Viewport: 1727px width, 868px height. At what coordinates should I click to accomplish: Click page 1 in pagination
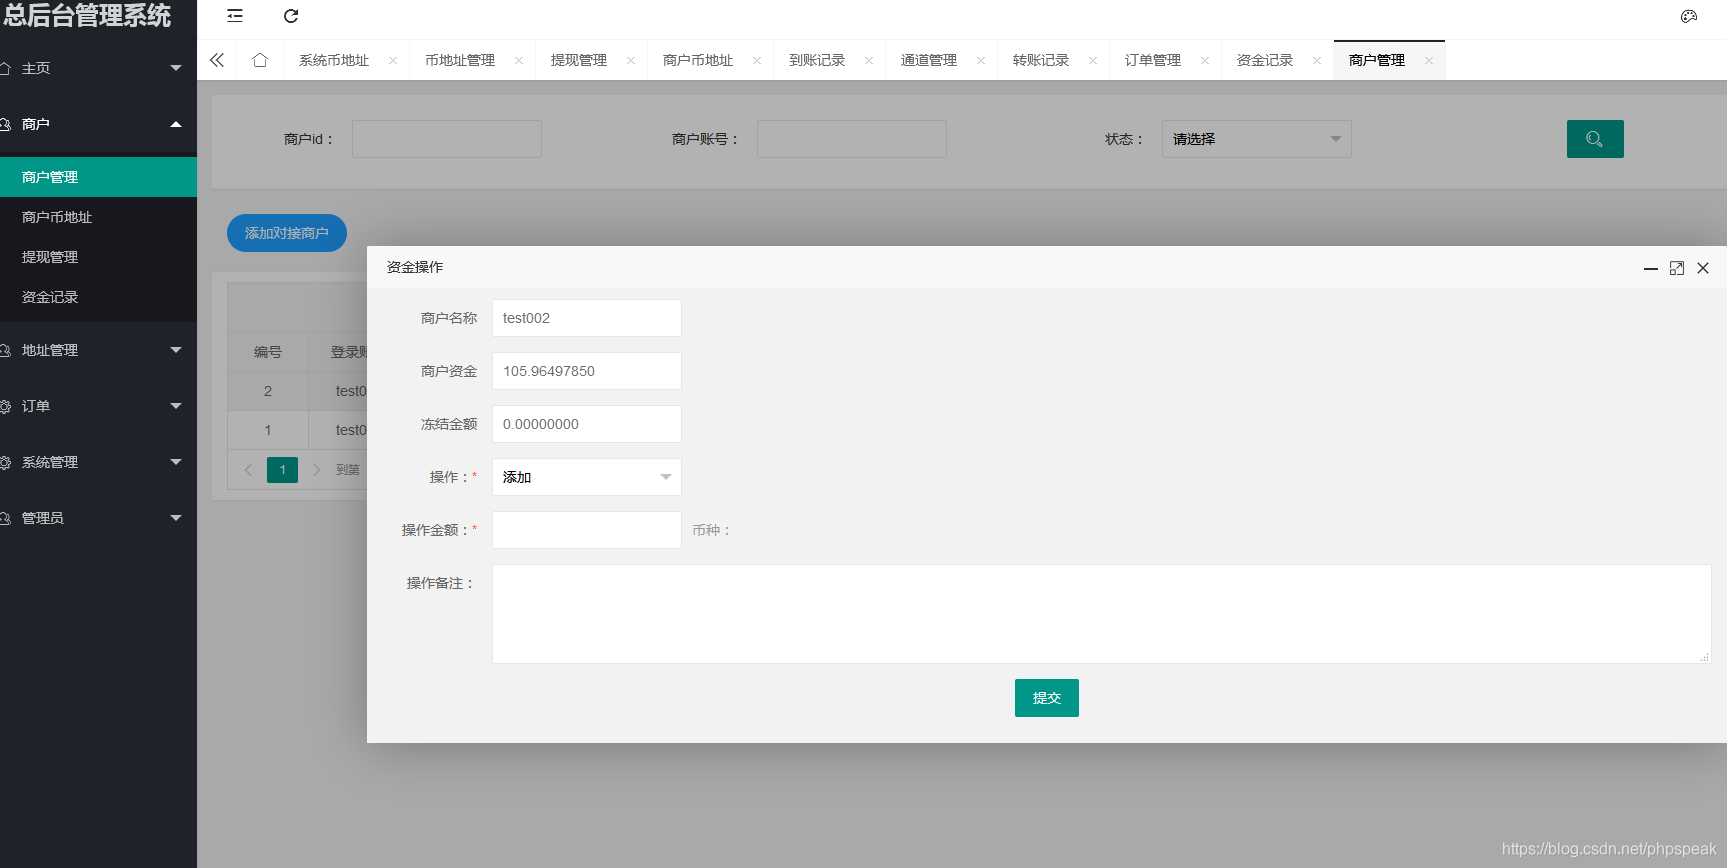click(x=283, y=470)
